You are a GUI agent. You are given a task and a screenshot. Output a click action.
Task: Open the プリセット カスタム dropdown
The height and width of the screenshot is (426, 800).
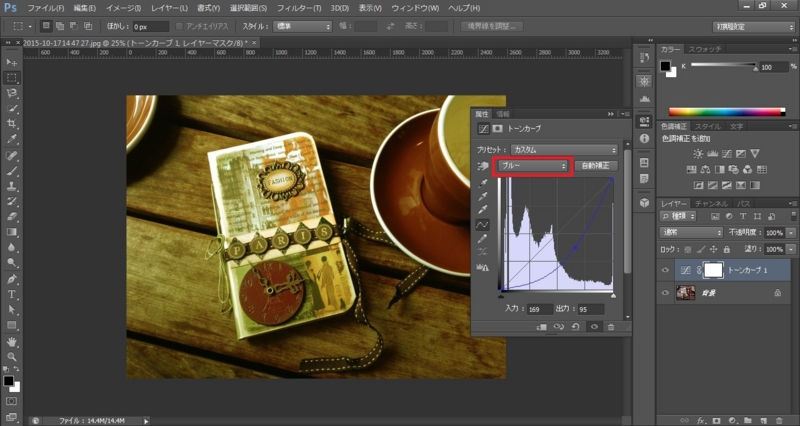tap(564, 150)
